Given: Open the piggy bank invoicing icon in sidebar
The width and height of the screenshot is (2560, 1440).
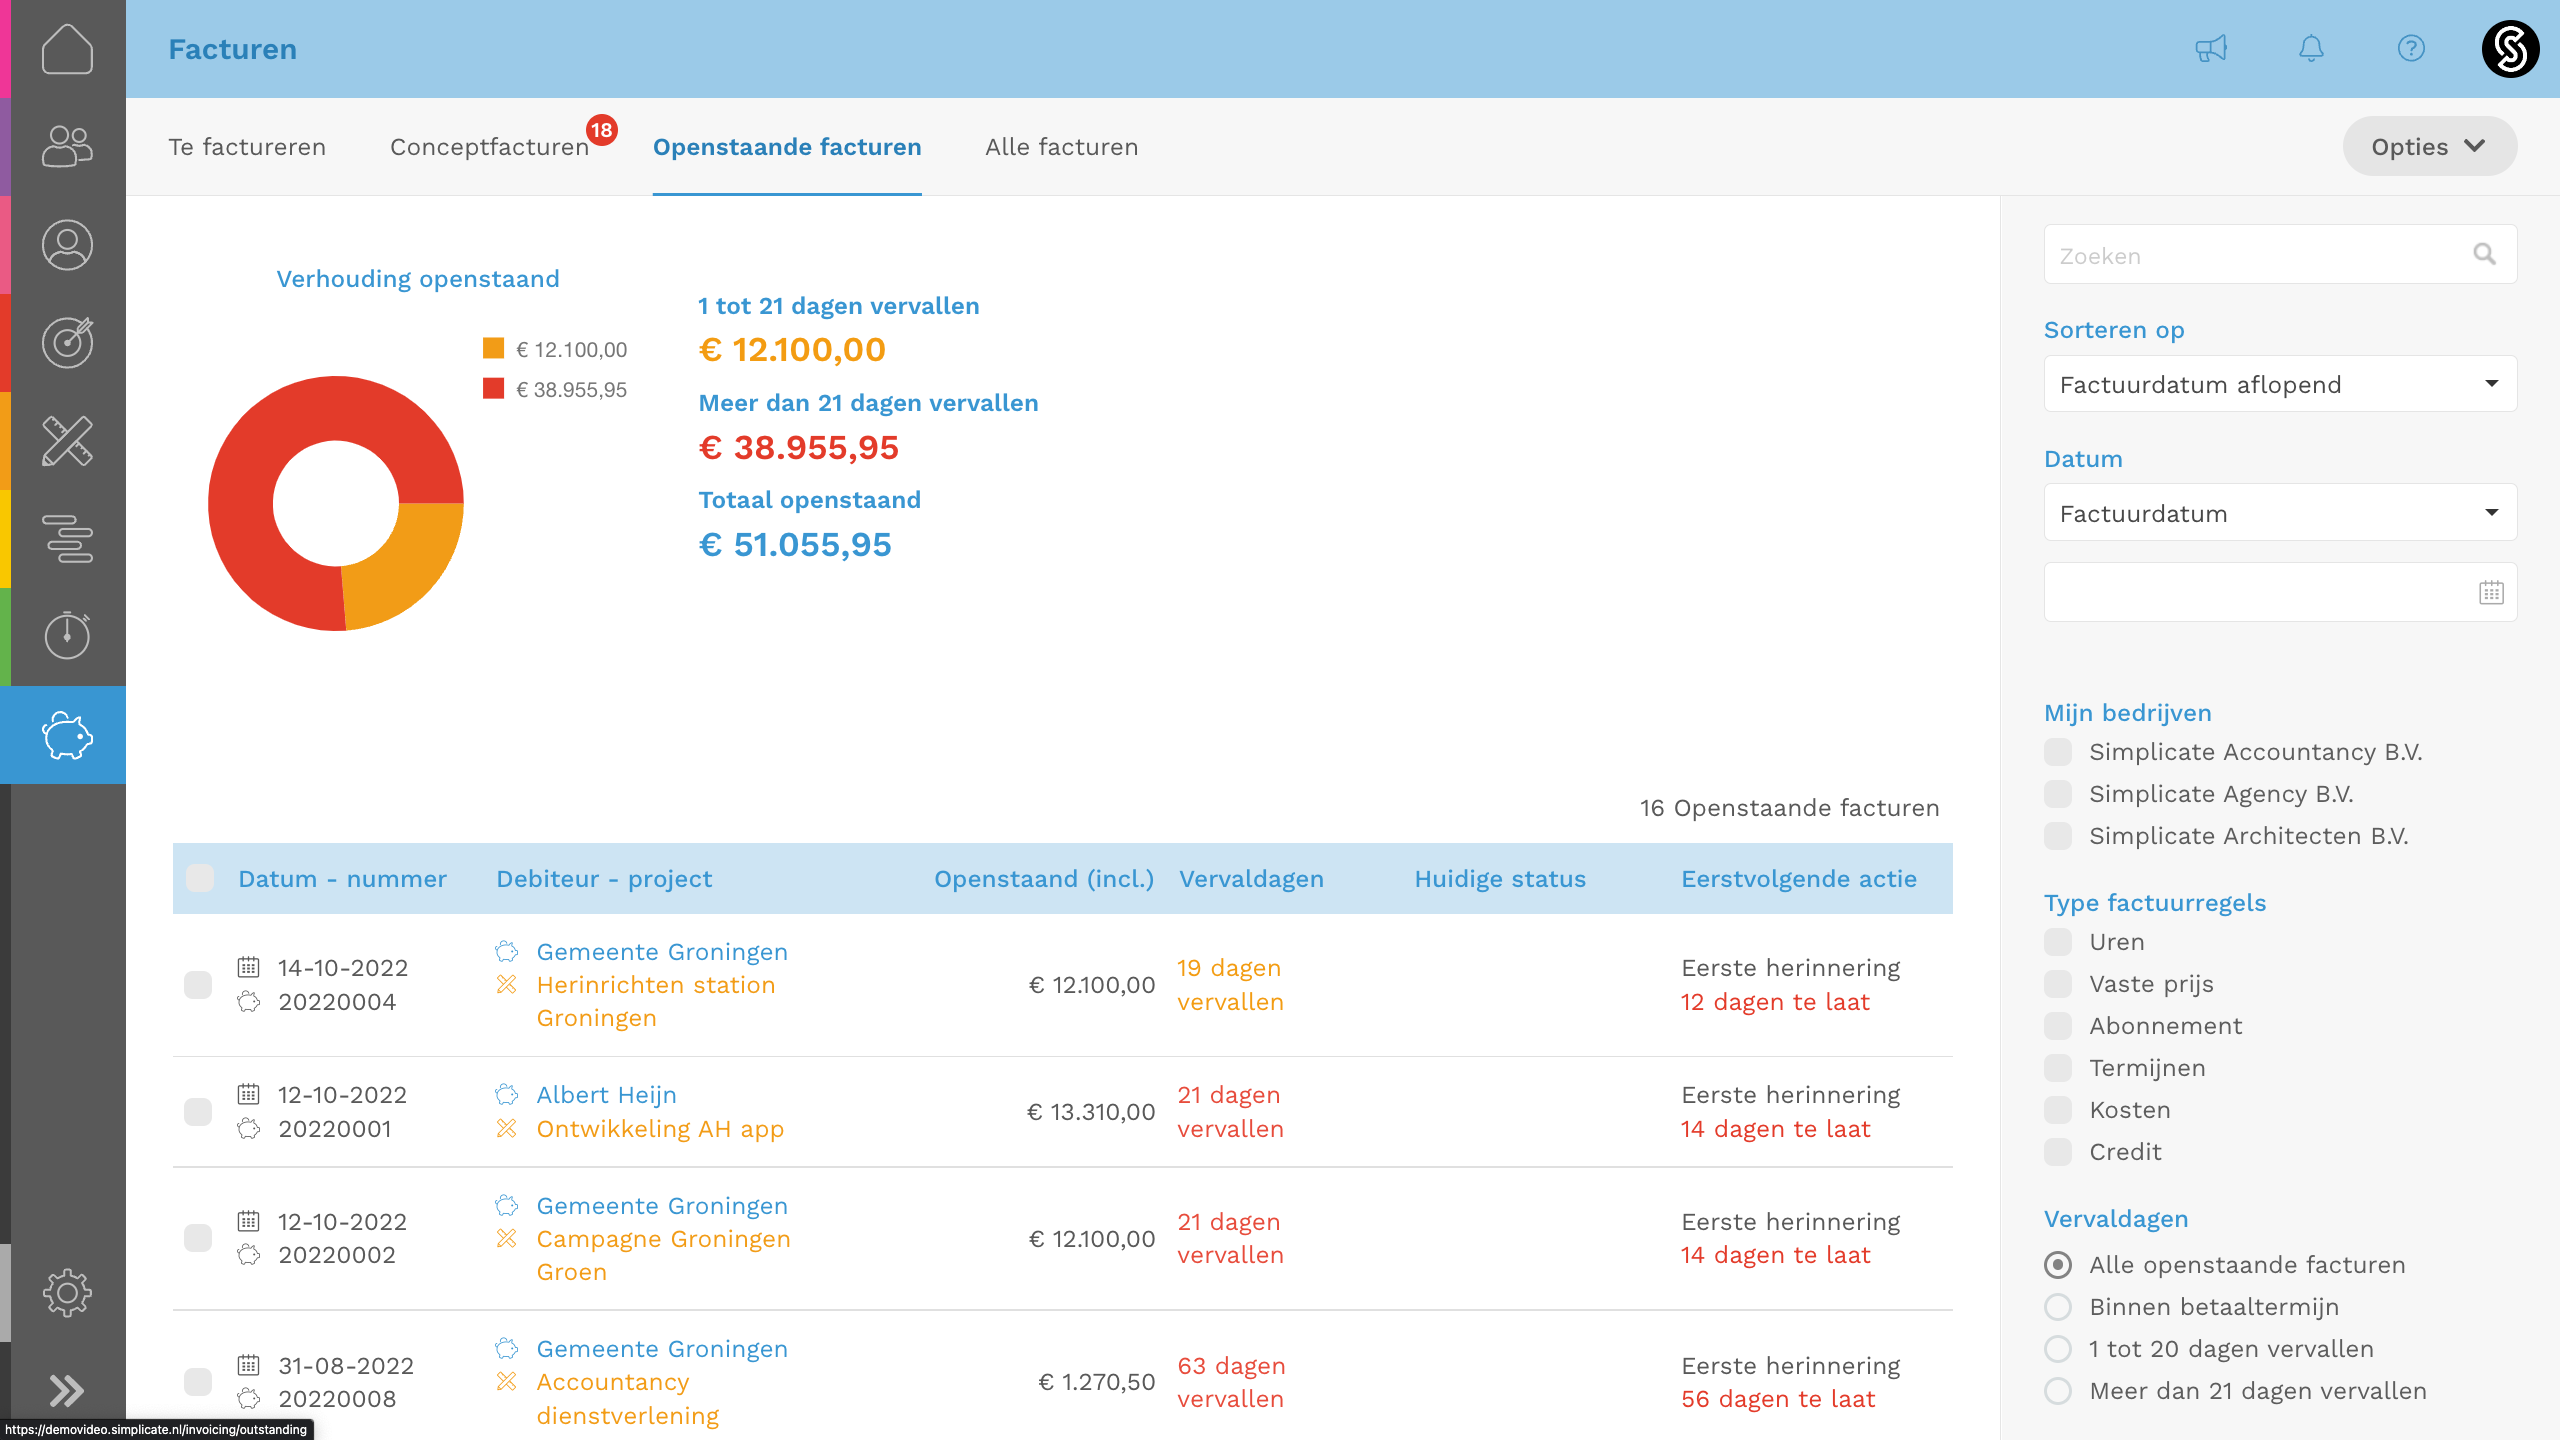Looking at the screenshot, I should click(x=64, y=735).
